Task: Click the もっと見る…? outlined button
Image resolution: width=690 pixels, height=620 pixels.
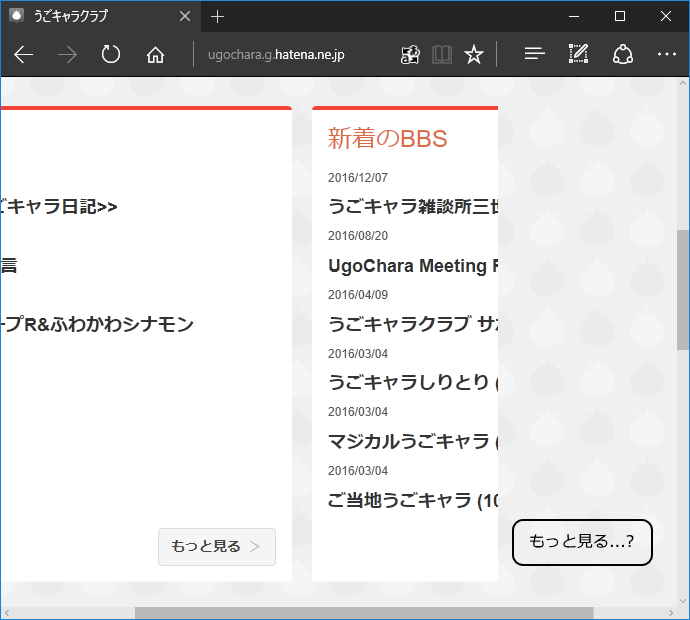Action: pyautogui.click(x=582, y=542)
